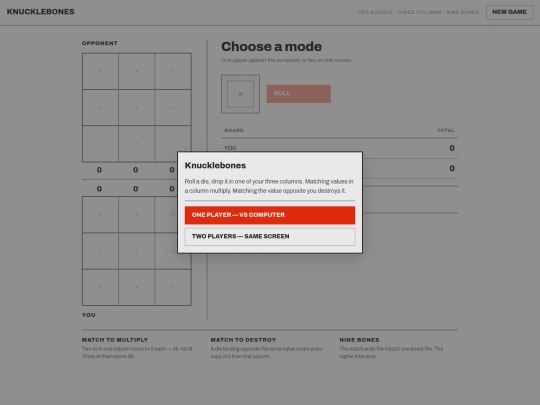This screenshot has height=405, width=540.
Task: Click the "You" row in score table
Action: click(339, 148)
